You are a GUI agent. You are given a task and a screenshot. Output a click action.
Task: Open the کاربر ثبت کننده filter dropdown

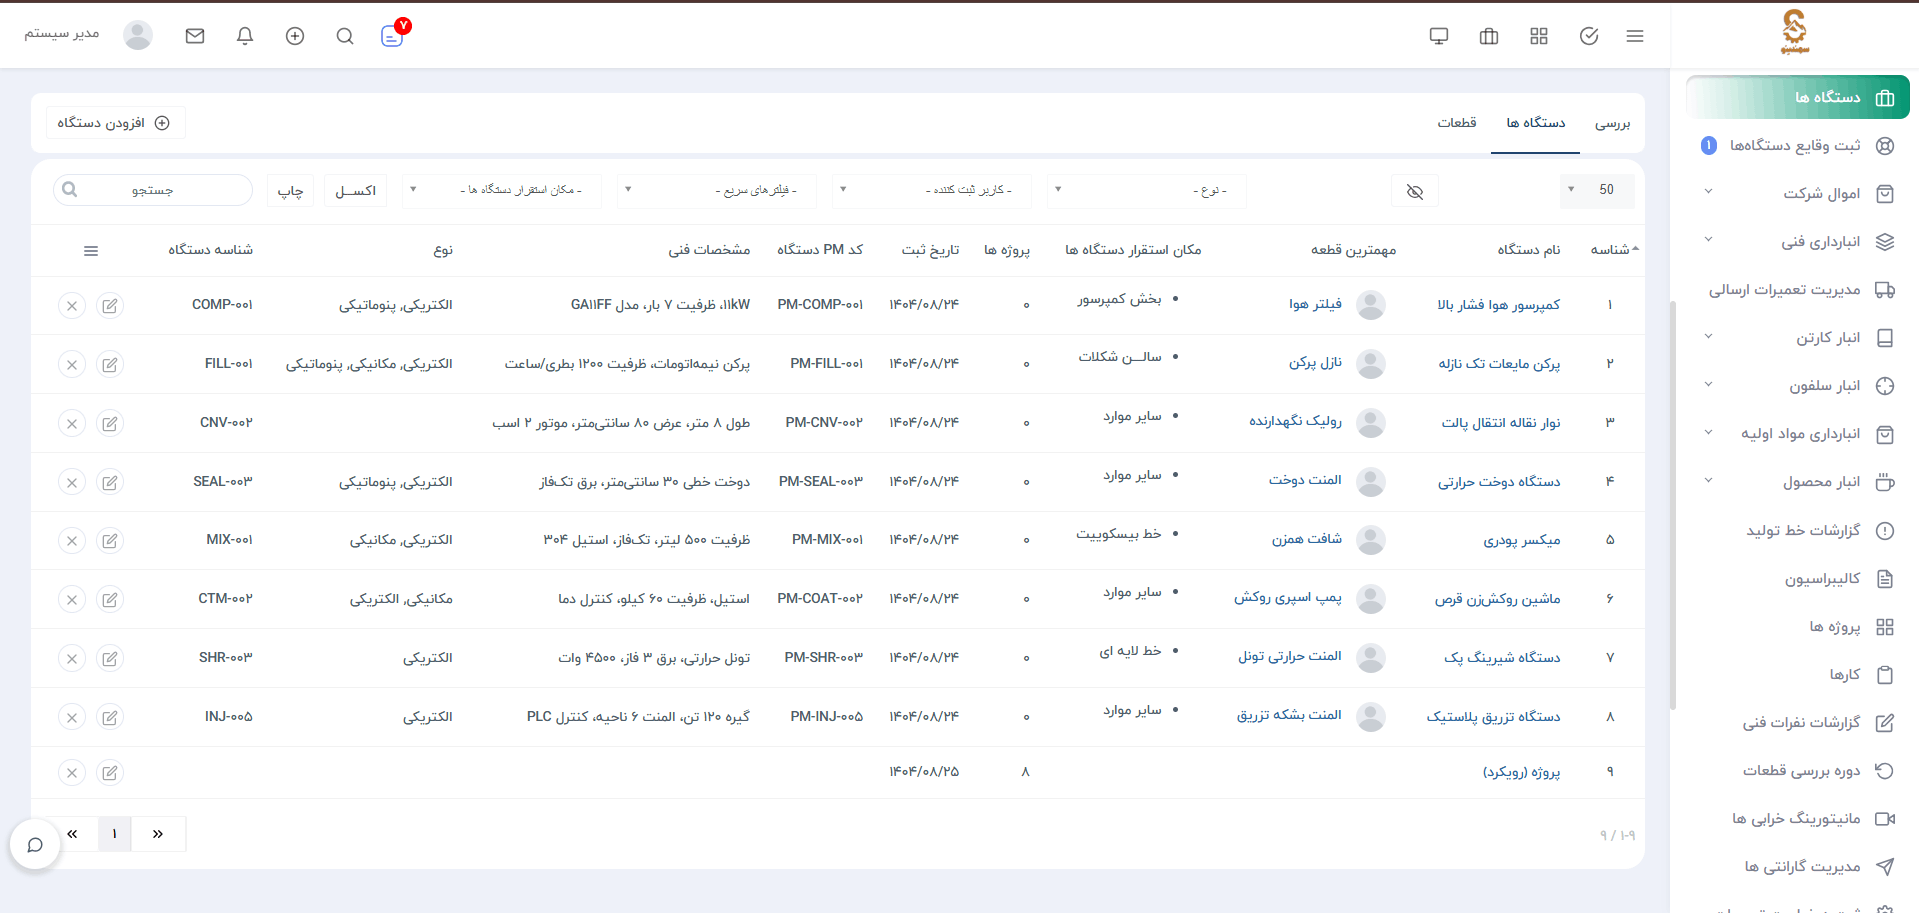click(x=932, y=190)
